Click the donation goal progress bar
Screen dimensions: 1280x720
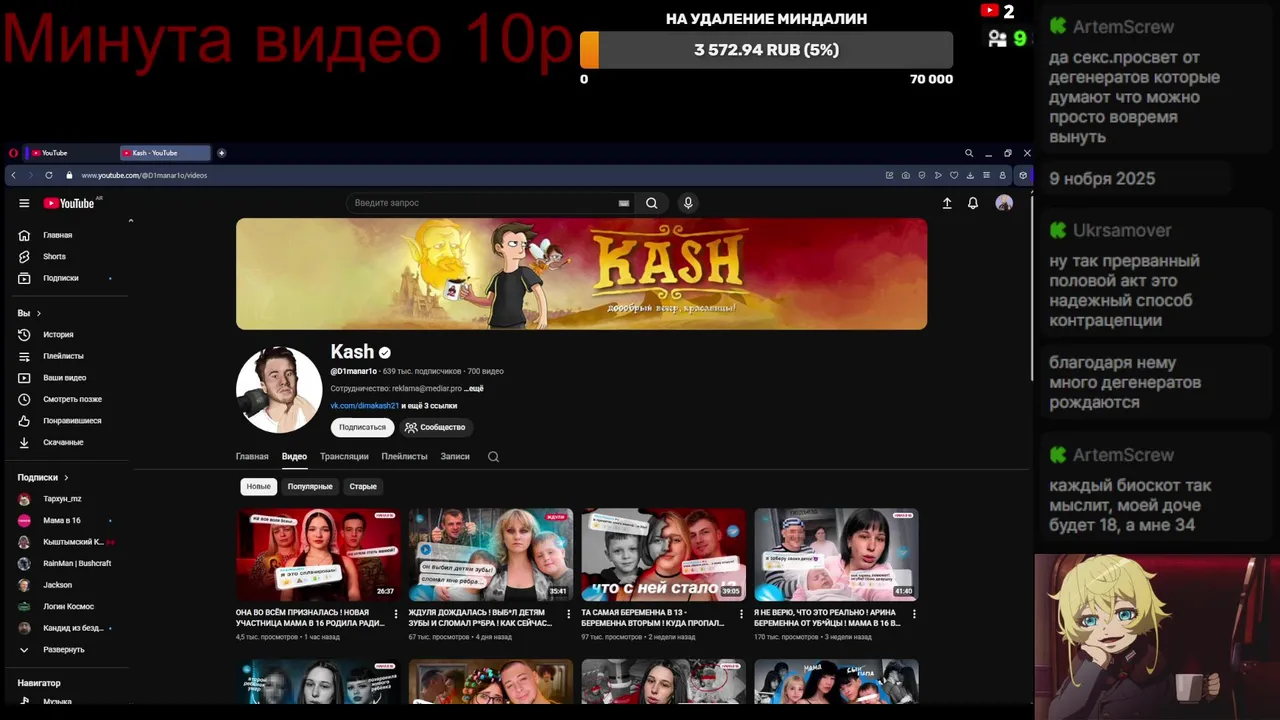tap(766, 50)
